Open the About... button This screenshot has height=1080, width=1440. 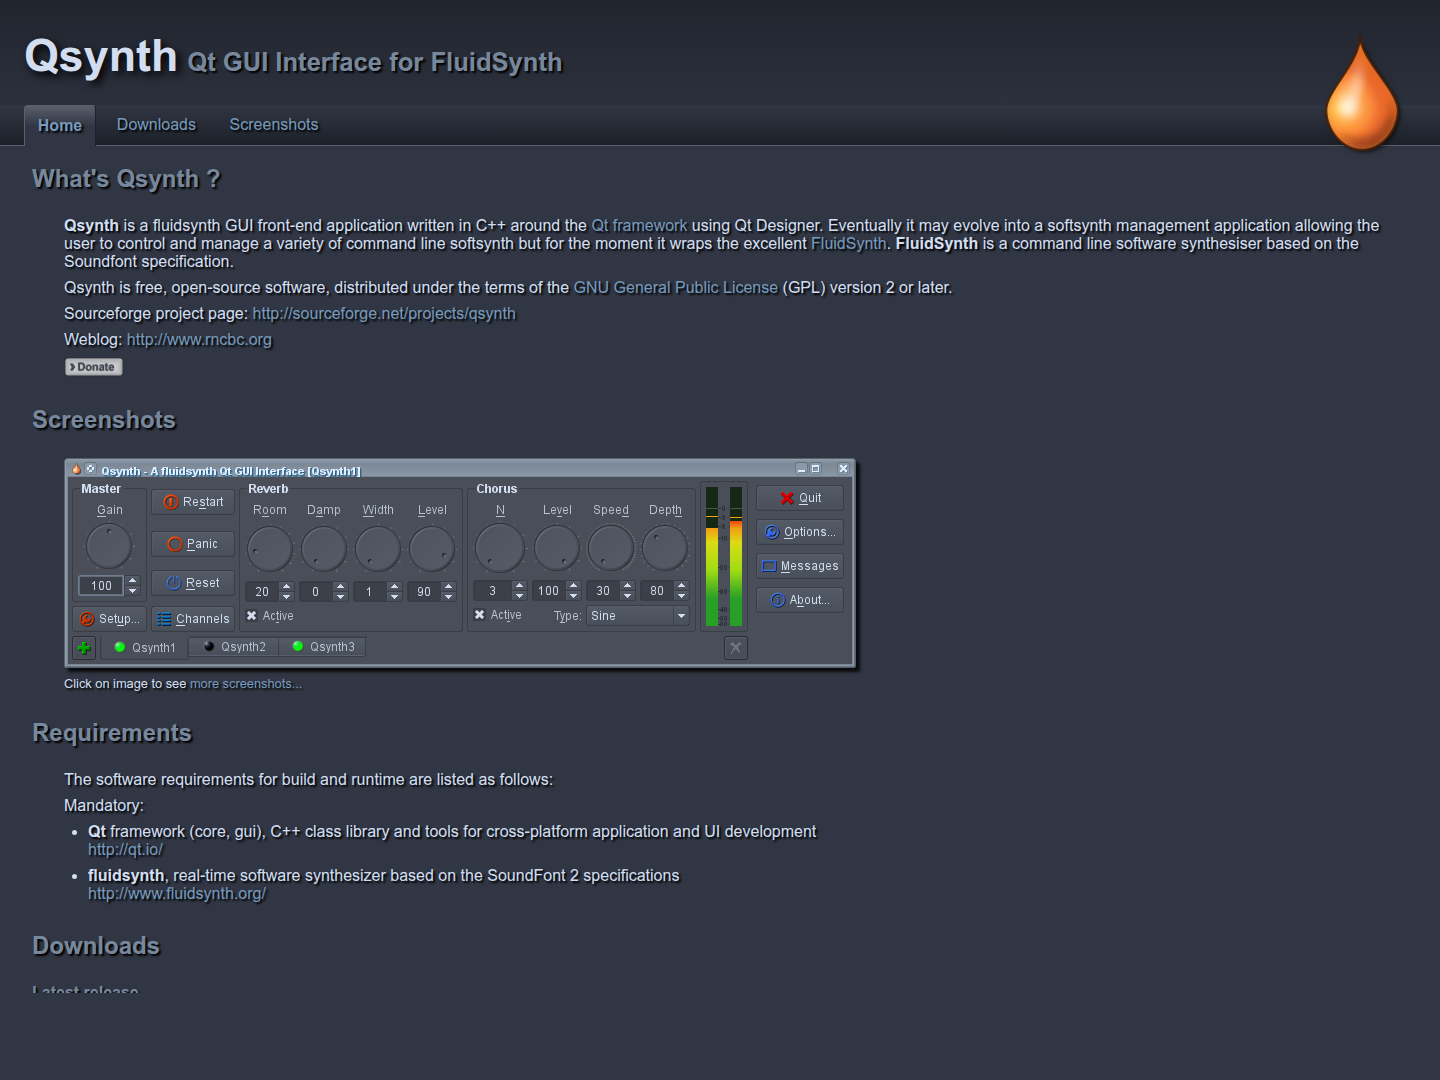[800, 600]
